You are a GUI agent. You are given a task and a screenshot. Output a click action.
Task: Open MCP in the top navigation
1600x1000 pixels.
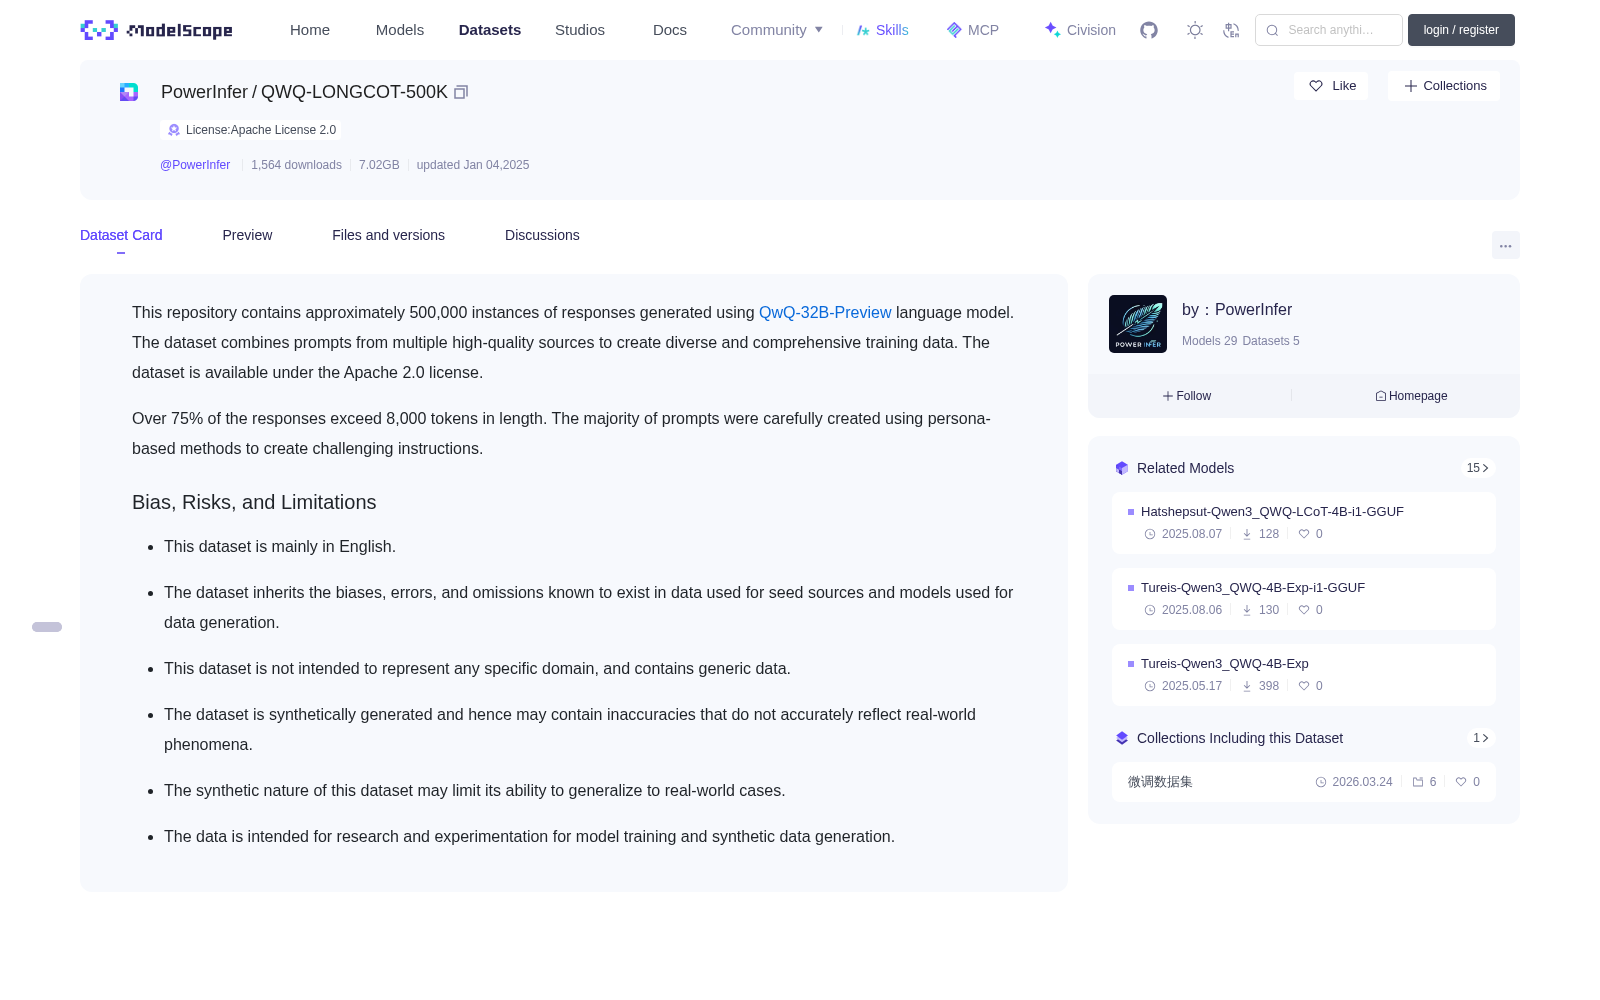coord(973,30)
